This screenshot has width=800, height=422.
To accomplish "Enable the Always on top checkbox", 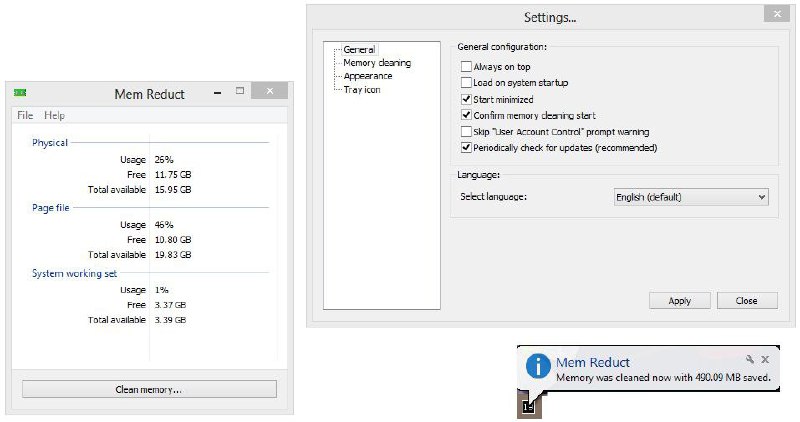I will [466, 67].
